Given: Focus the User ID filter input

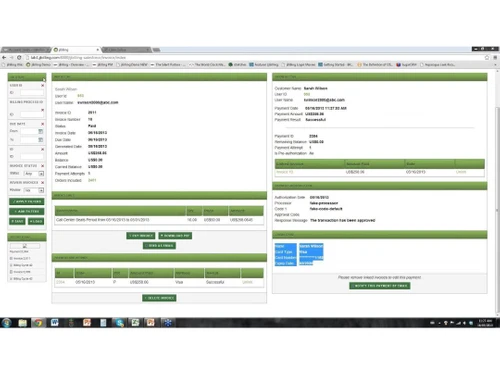Looking at the screenshot, I should [x=32, y=93].
